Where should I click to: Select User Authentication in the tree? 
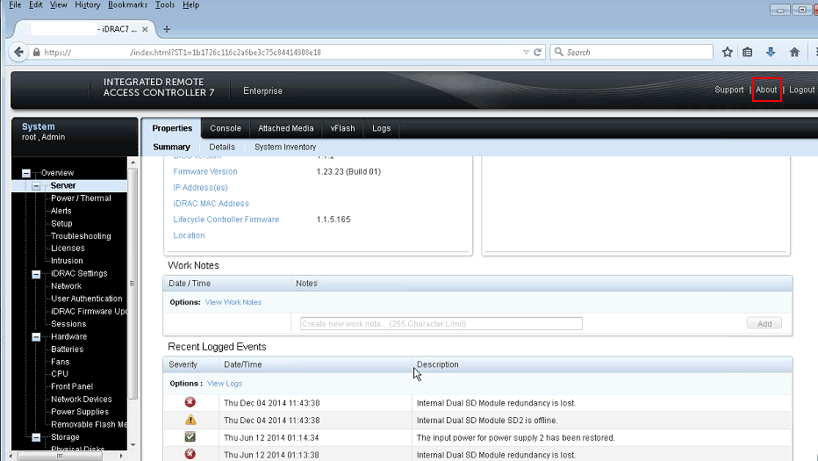click(87, 299)
